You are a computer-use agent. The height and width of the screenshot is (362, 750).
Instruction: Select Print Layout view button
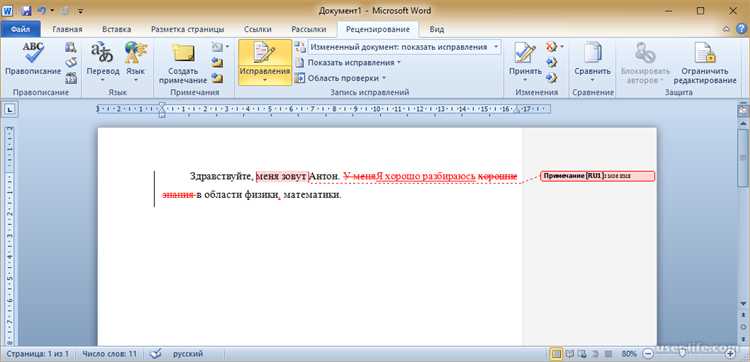click(x=556, y=354)
